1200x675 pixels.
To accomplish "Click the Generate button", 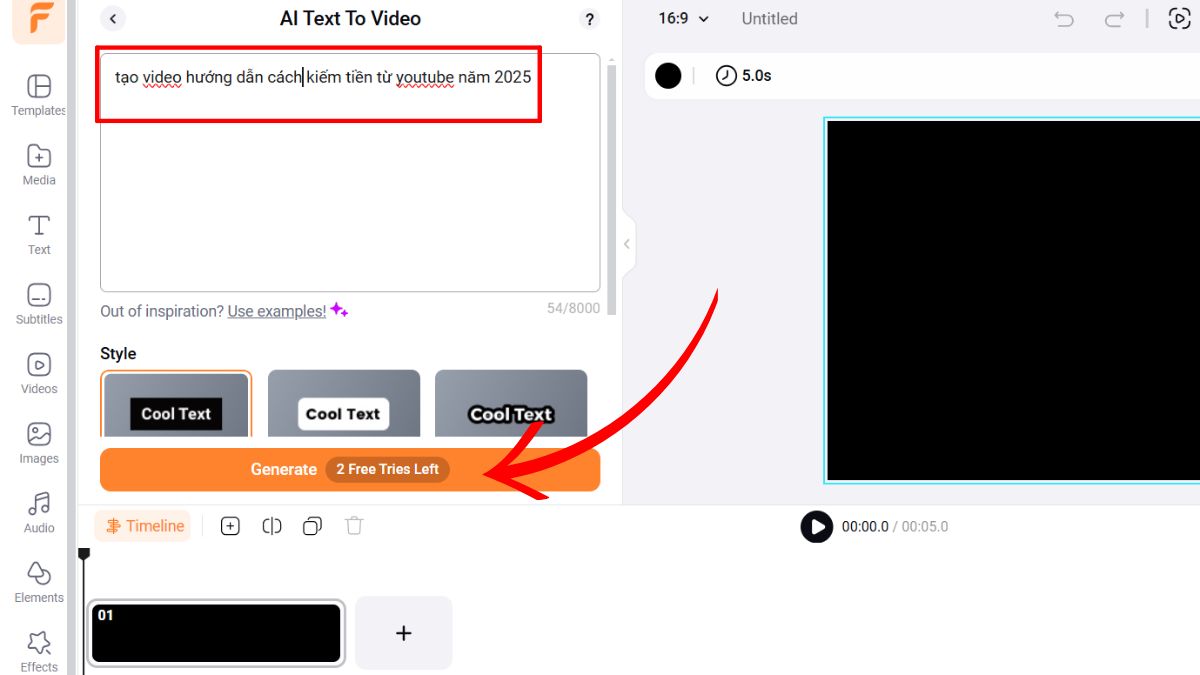I will (x=350, y=469).
